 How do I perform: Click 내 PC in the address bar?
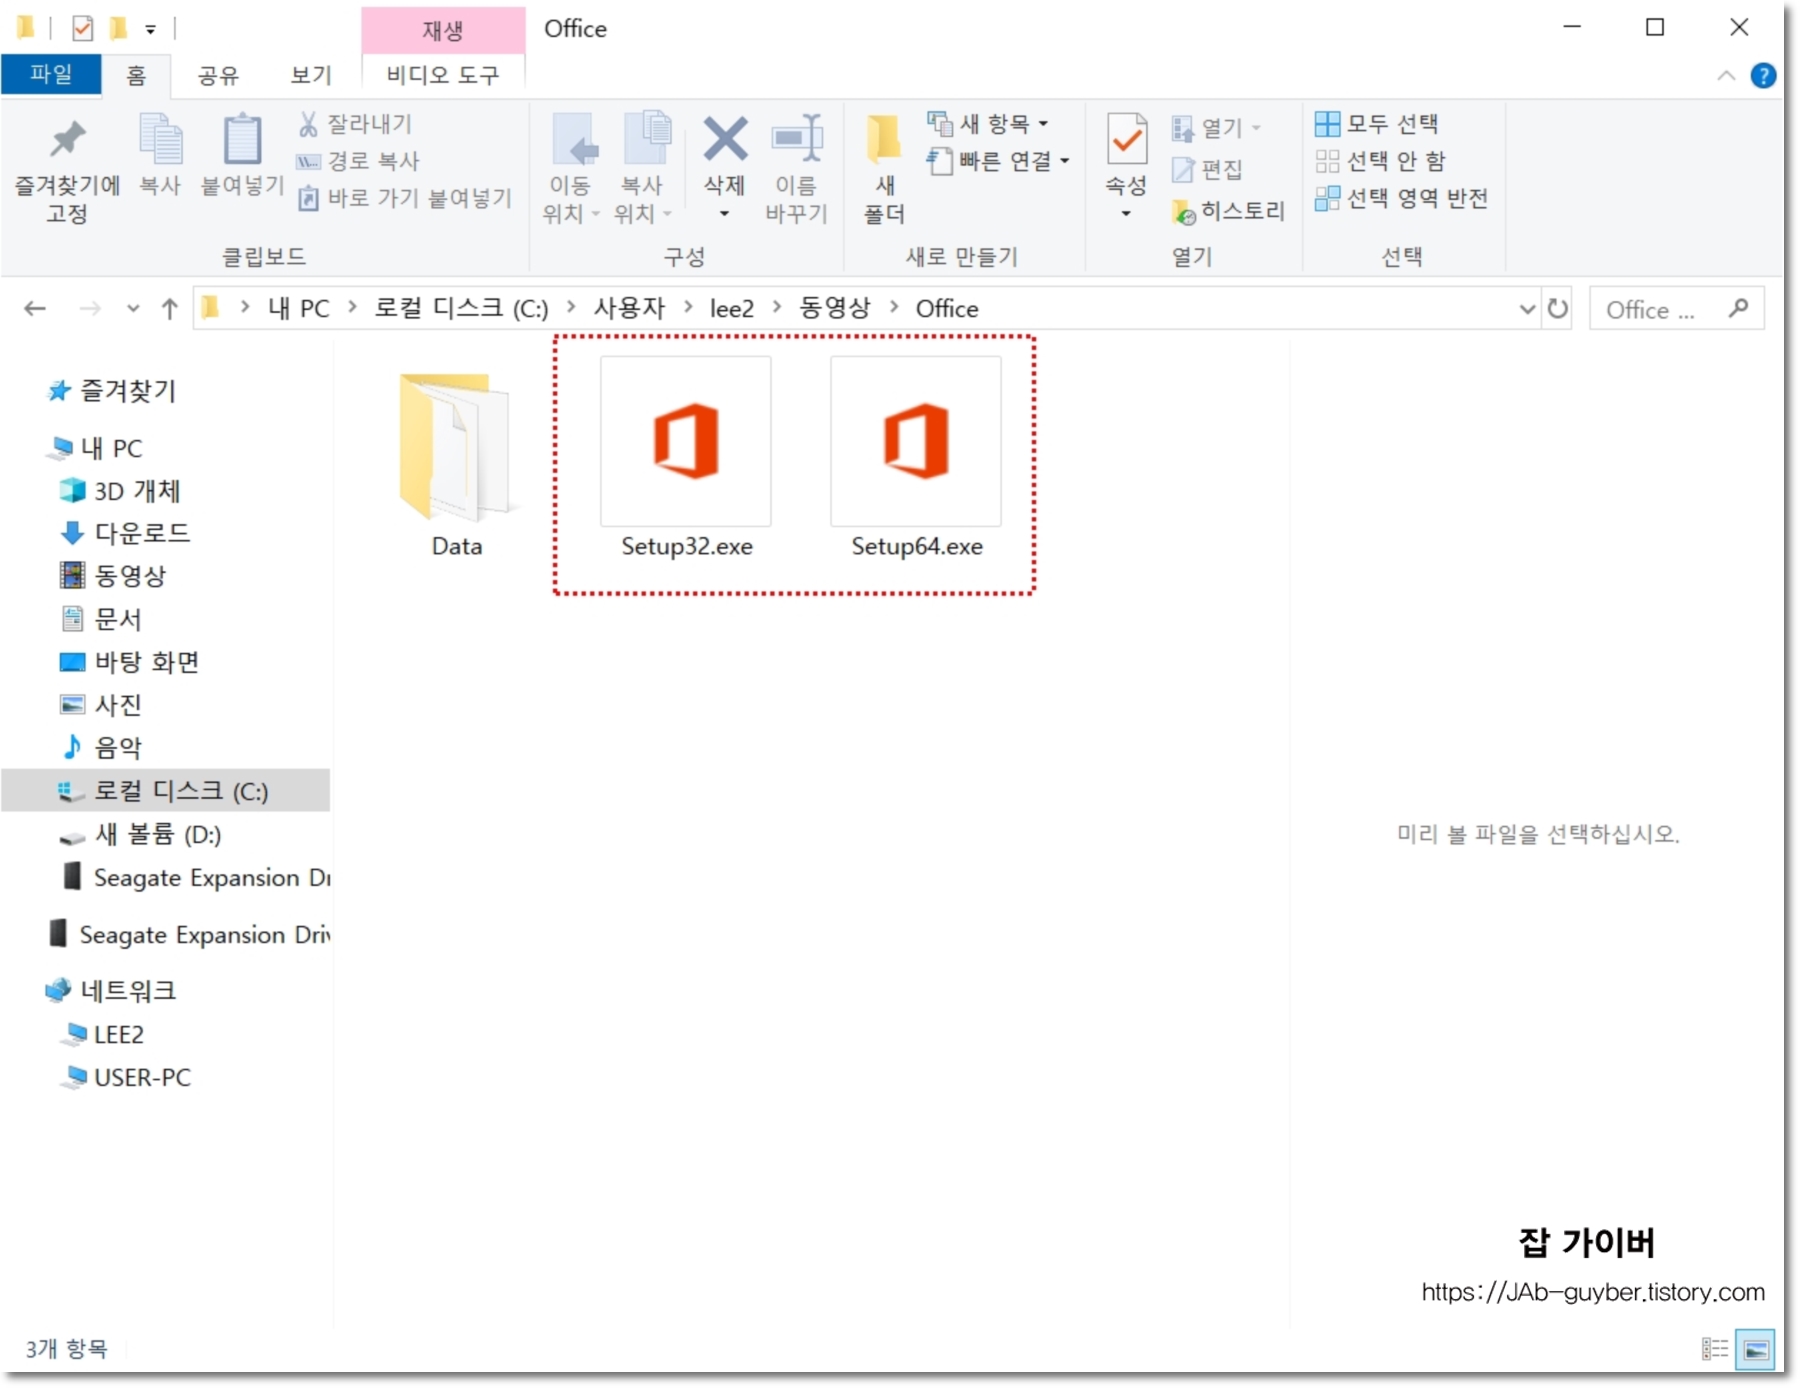tap(298, 309)
